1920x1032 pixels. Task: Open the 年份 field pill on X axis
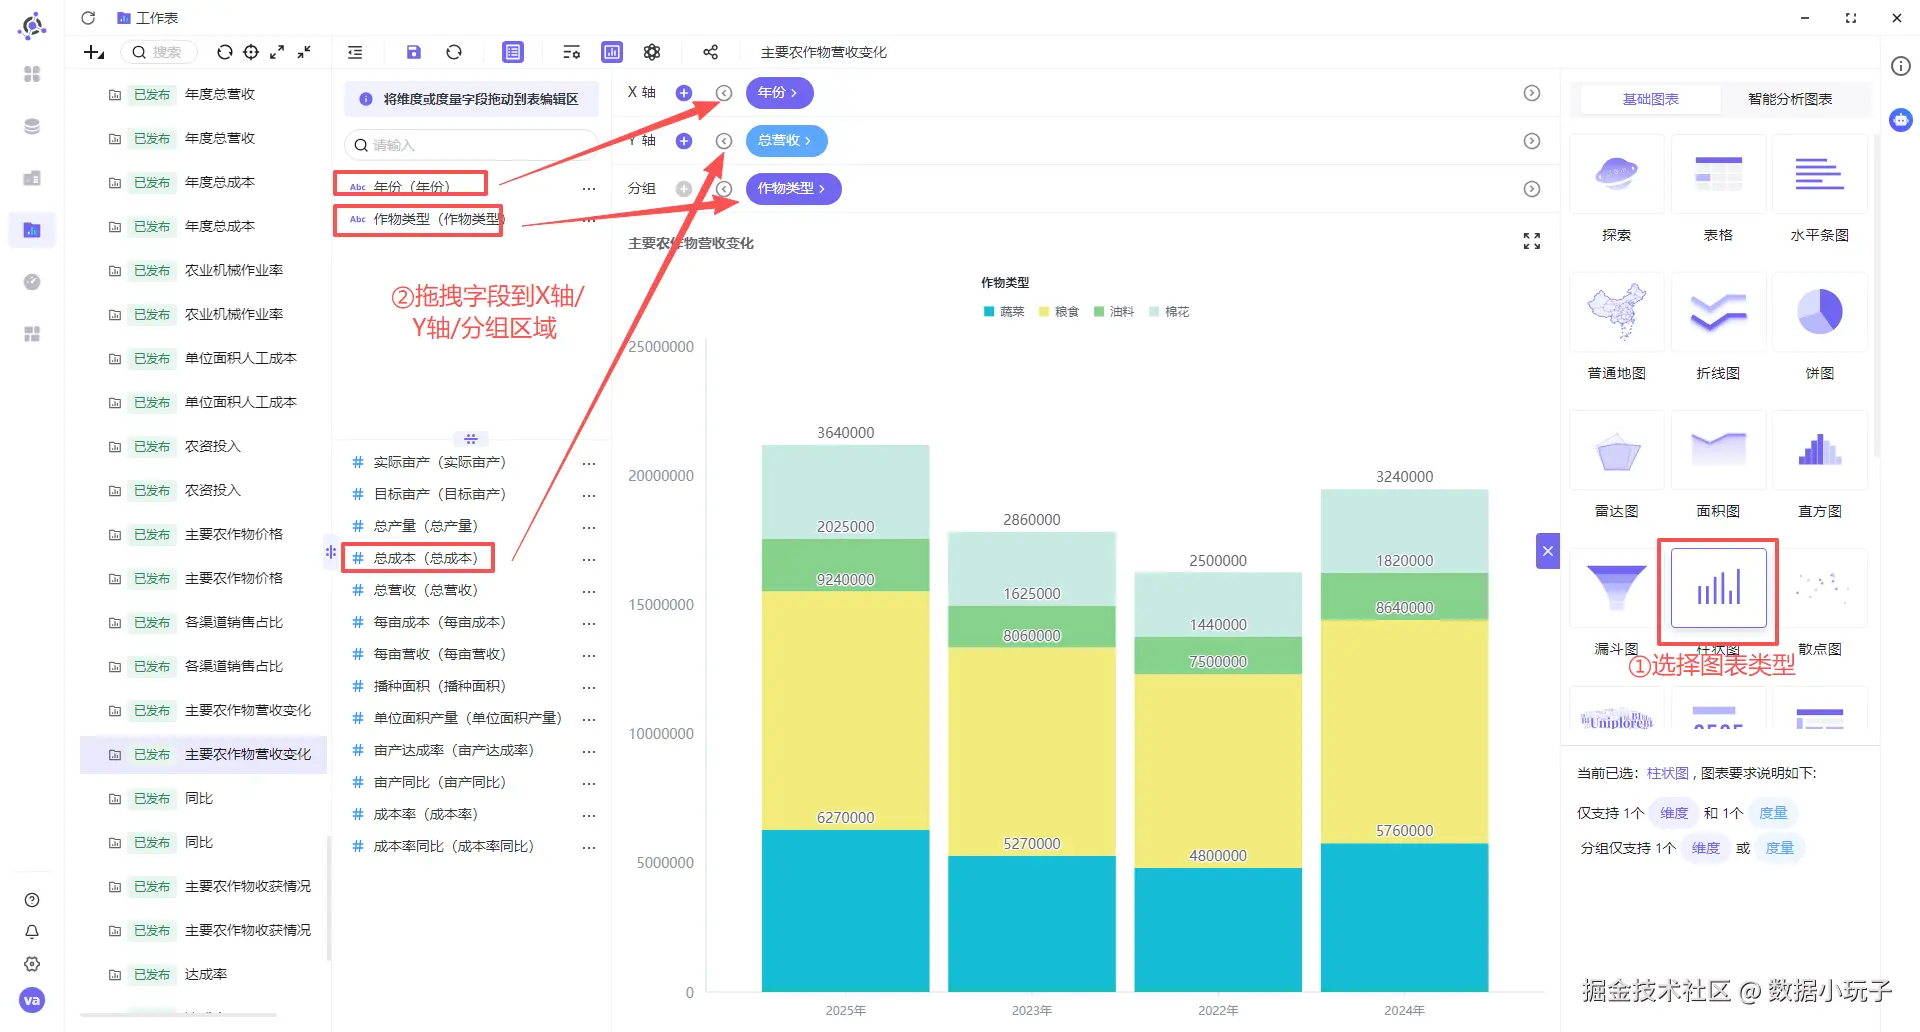tap(779, 93)
